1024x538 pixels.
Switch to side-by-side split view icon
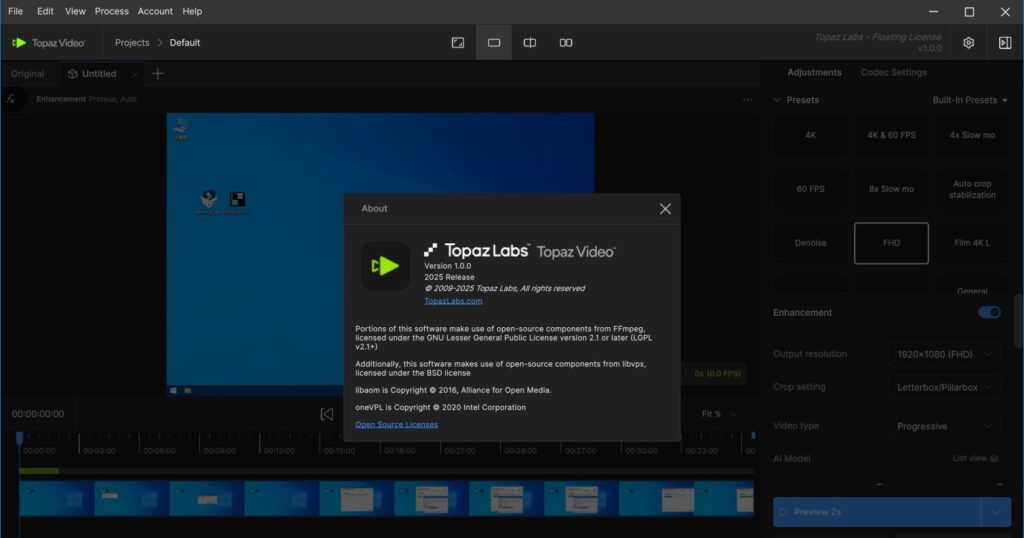pyautogui.click(x=530, y=43)
